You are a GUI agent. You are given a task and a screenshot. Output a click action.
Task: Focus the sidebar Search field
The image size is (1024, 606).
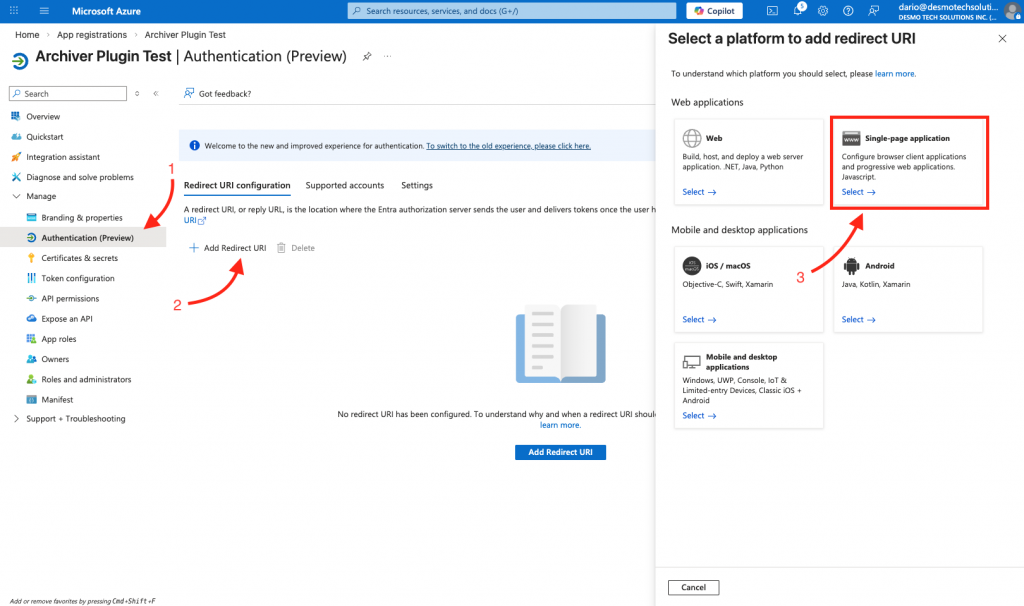coord(68,93)
